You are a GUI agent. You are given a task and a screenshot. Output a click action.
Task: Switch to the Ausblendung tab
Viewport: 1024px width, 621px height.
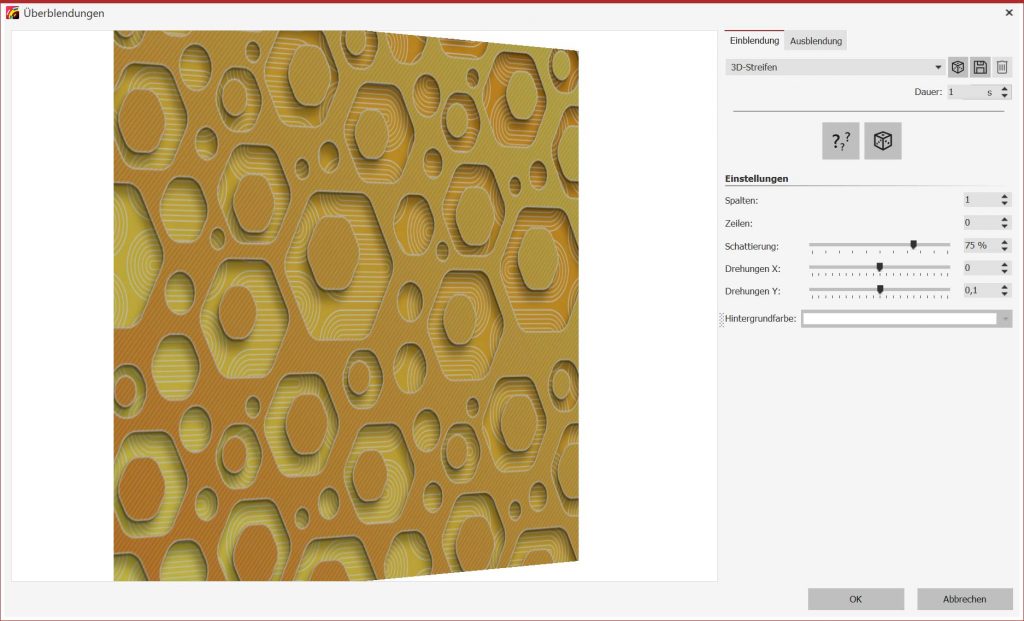click(816, 41)
